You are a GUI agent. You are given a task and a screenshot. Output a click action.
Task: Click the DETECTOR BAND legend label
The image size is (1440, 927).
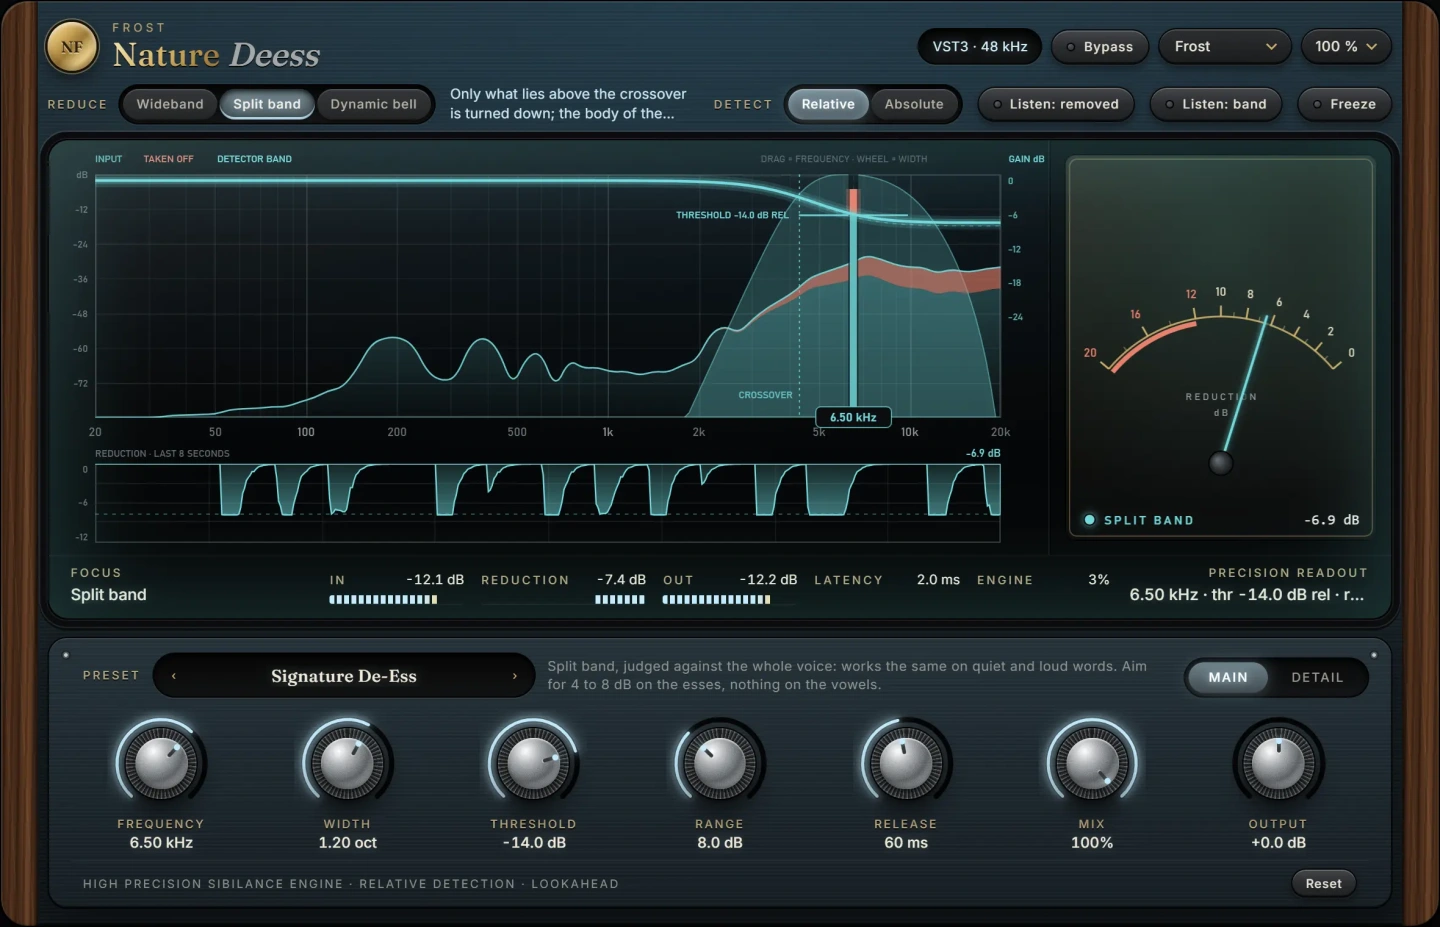(x=254, y=159)
